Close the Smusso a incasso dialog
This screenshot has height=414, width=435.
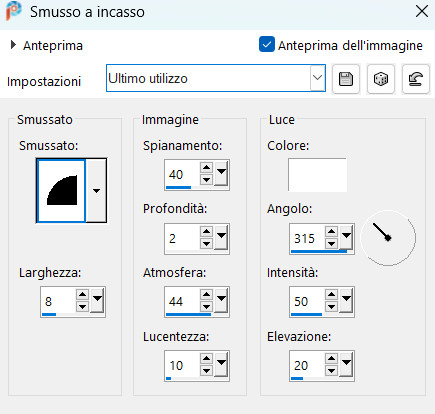(422, 12)
